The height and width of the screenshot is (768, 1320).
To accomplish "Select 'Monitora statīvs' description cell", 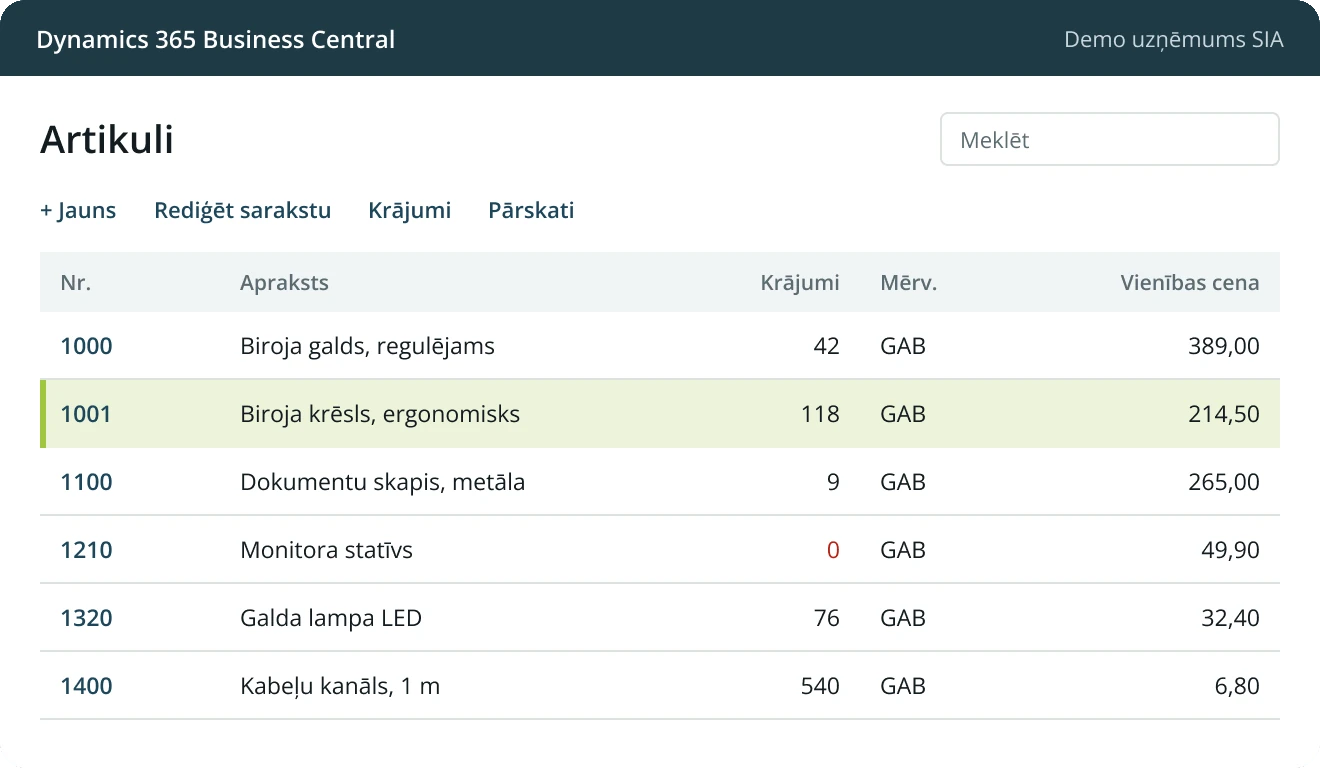I will coord(326,550).
